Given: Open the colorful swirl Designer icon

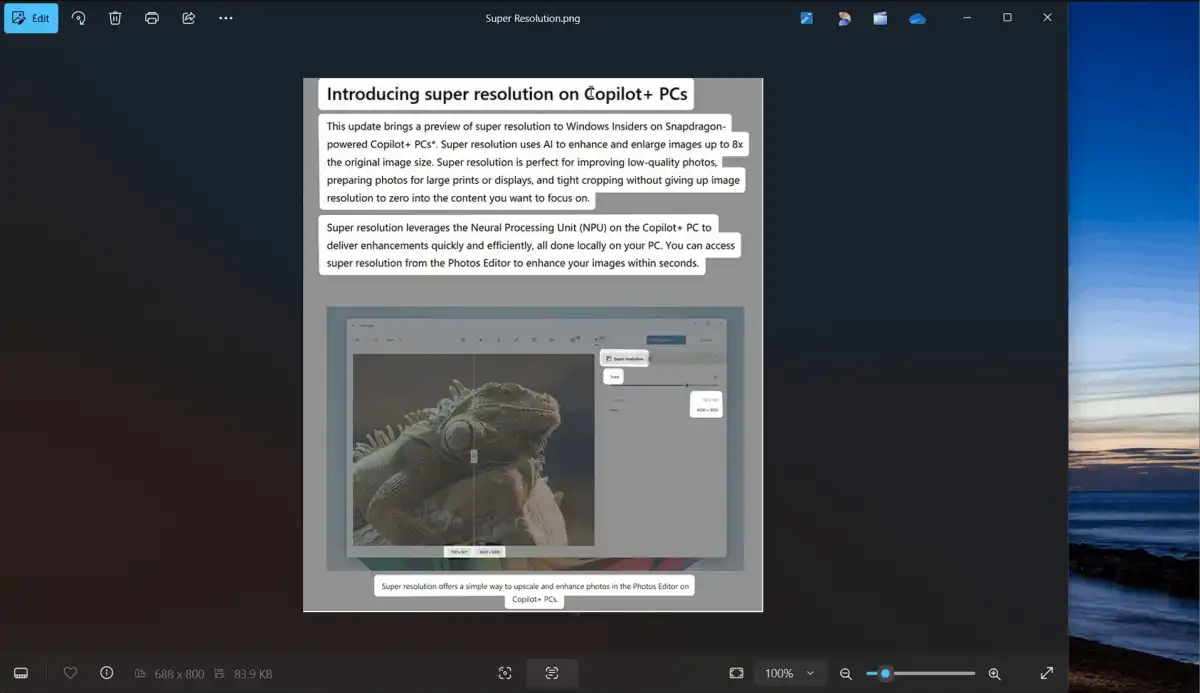Looking at the screenshot, I should (844, 18).
